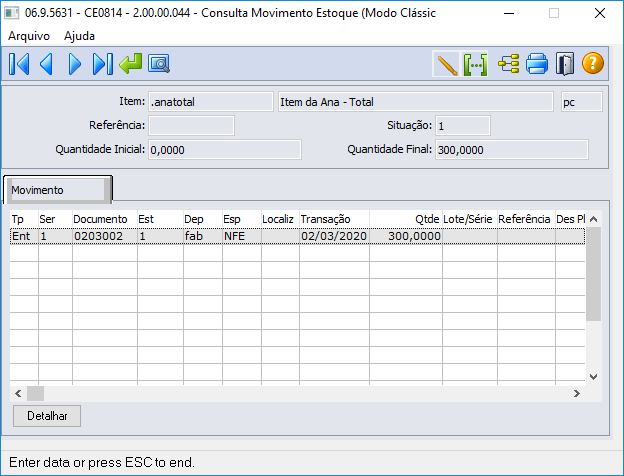Click the Referência column header in grid
624x476 pixels.
tap(526, 219)
